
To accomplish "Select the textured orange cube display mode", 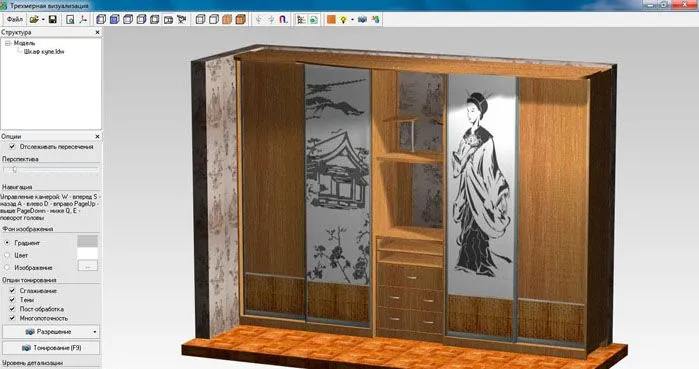I will (x=241, y=20).
